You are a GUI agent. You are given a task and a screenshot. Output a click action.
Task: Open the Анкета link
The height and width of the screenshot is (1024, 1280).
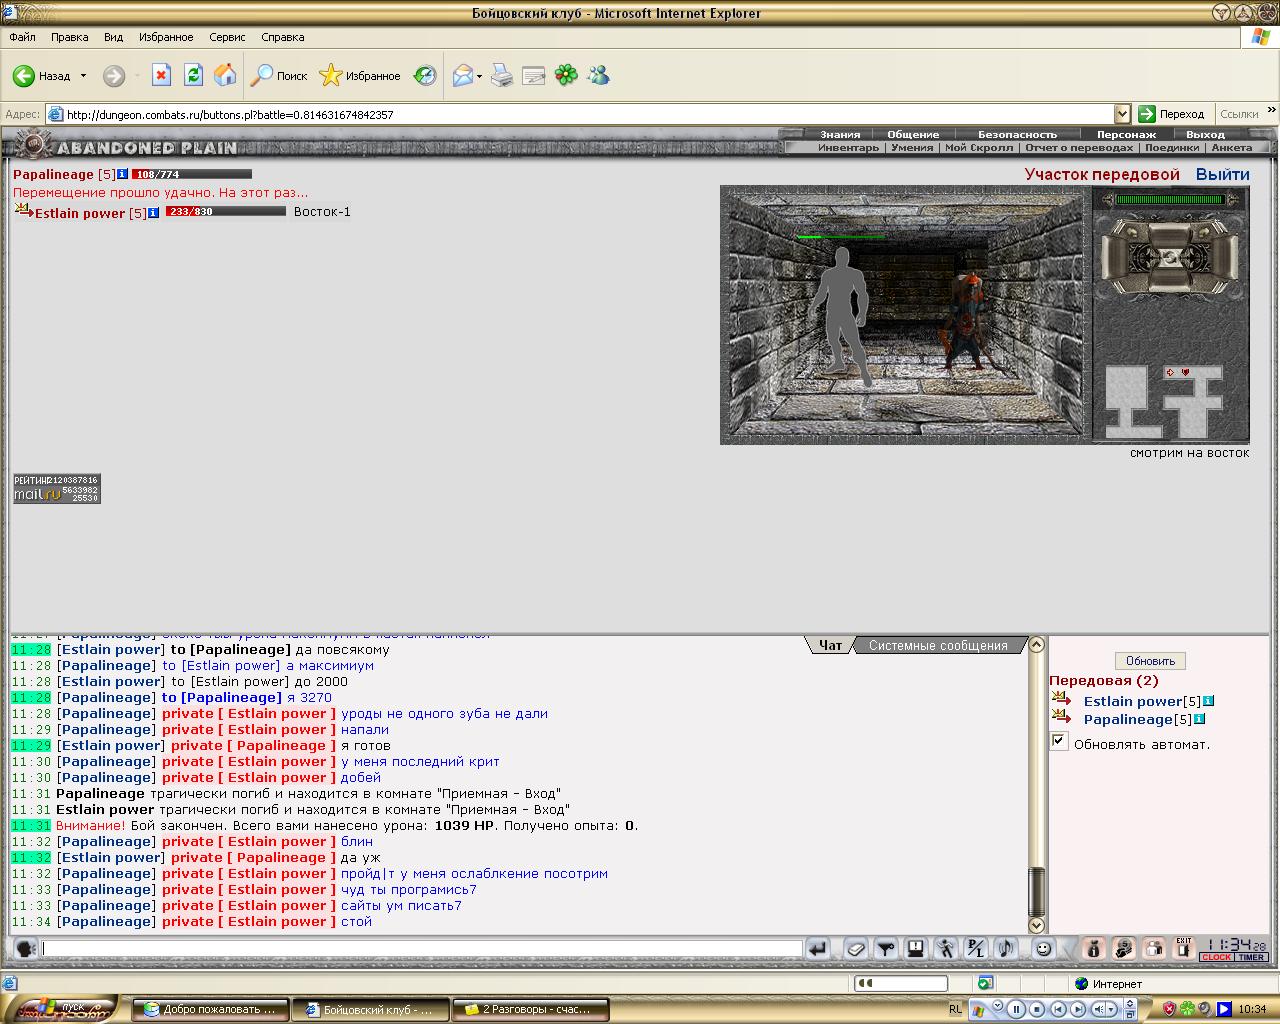pyautogui.click(x=1231, y=147)
